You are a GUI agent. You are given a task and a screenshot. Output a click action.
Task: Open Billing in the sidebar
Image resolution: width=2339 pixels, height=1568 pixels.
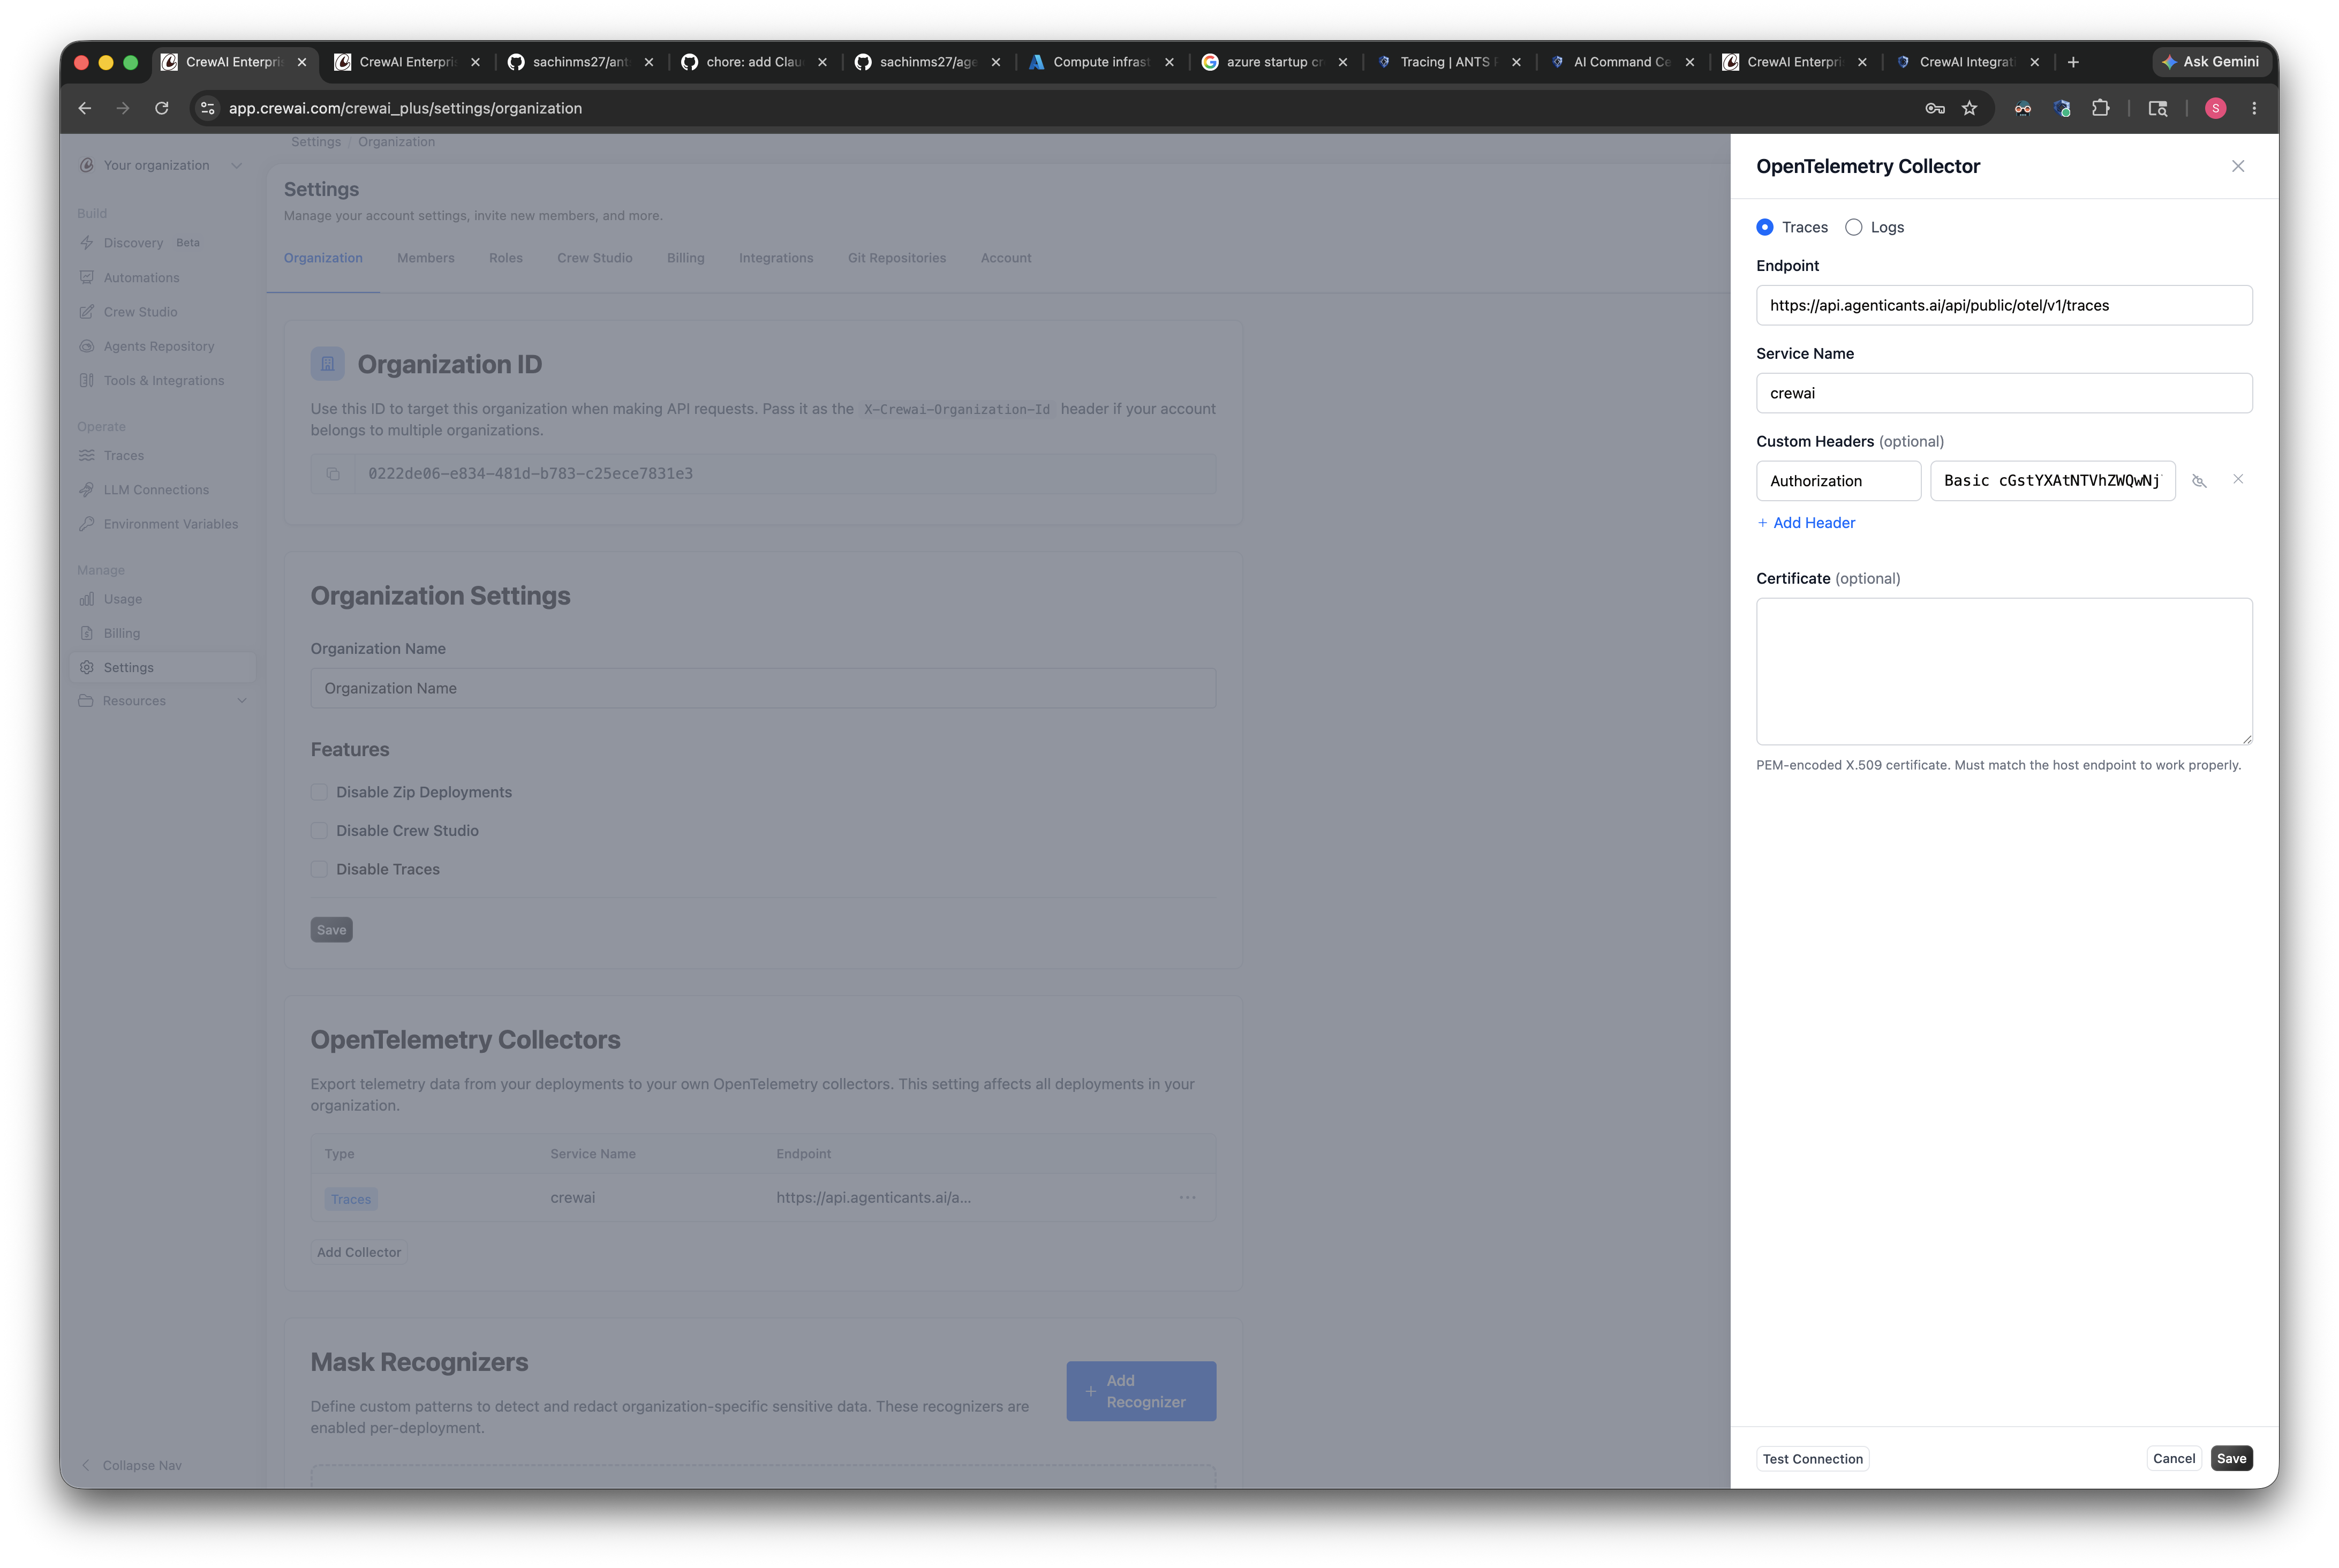pyautogui.click(x=121, y=633)
